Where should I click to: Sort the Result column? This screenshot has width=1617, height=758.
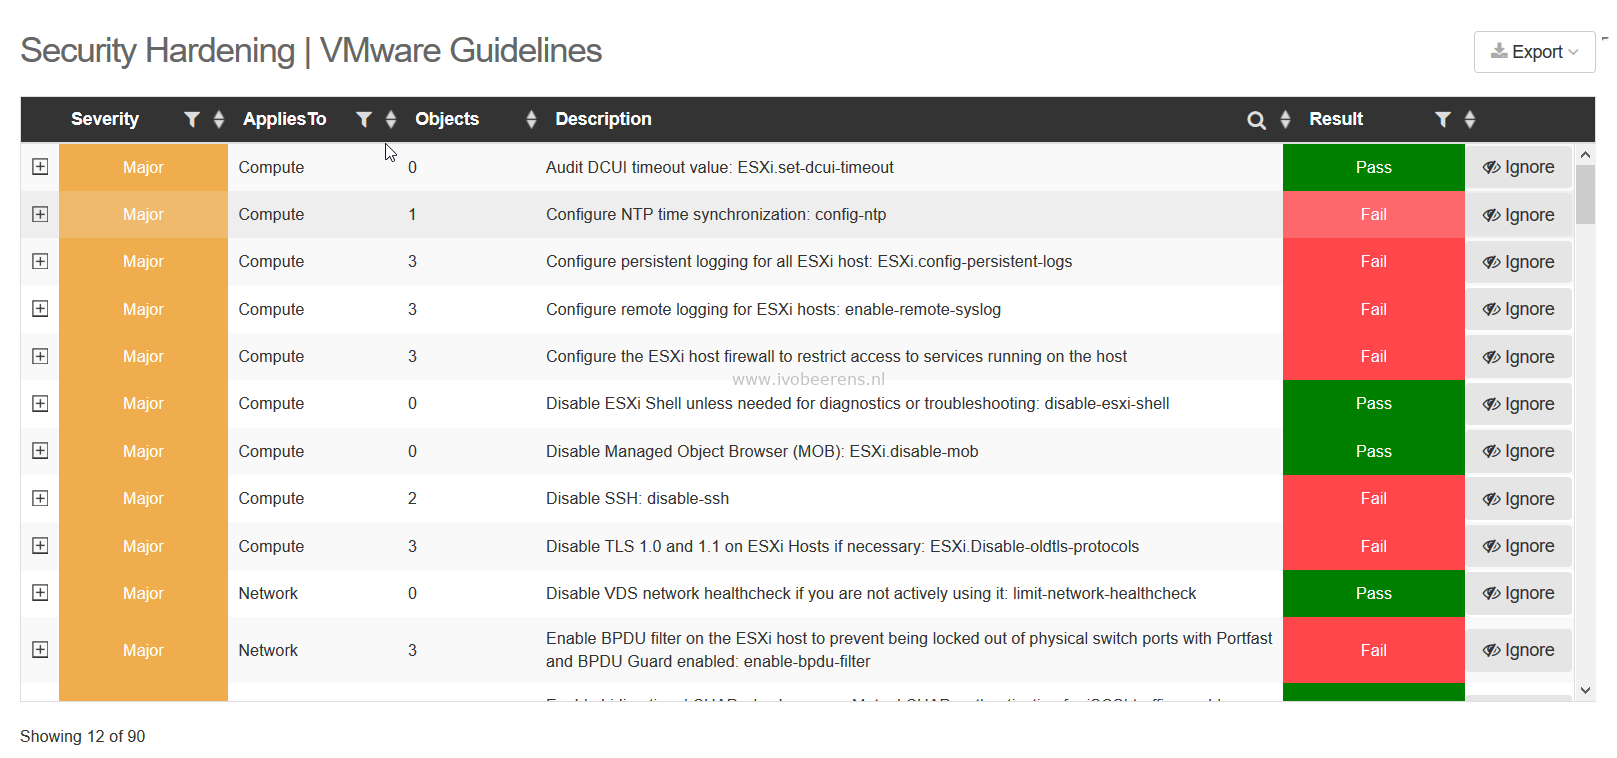coord(1470,120)
